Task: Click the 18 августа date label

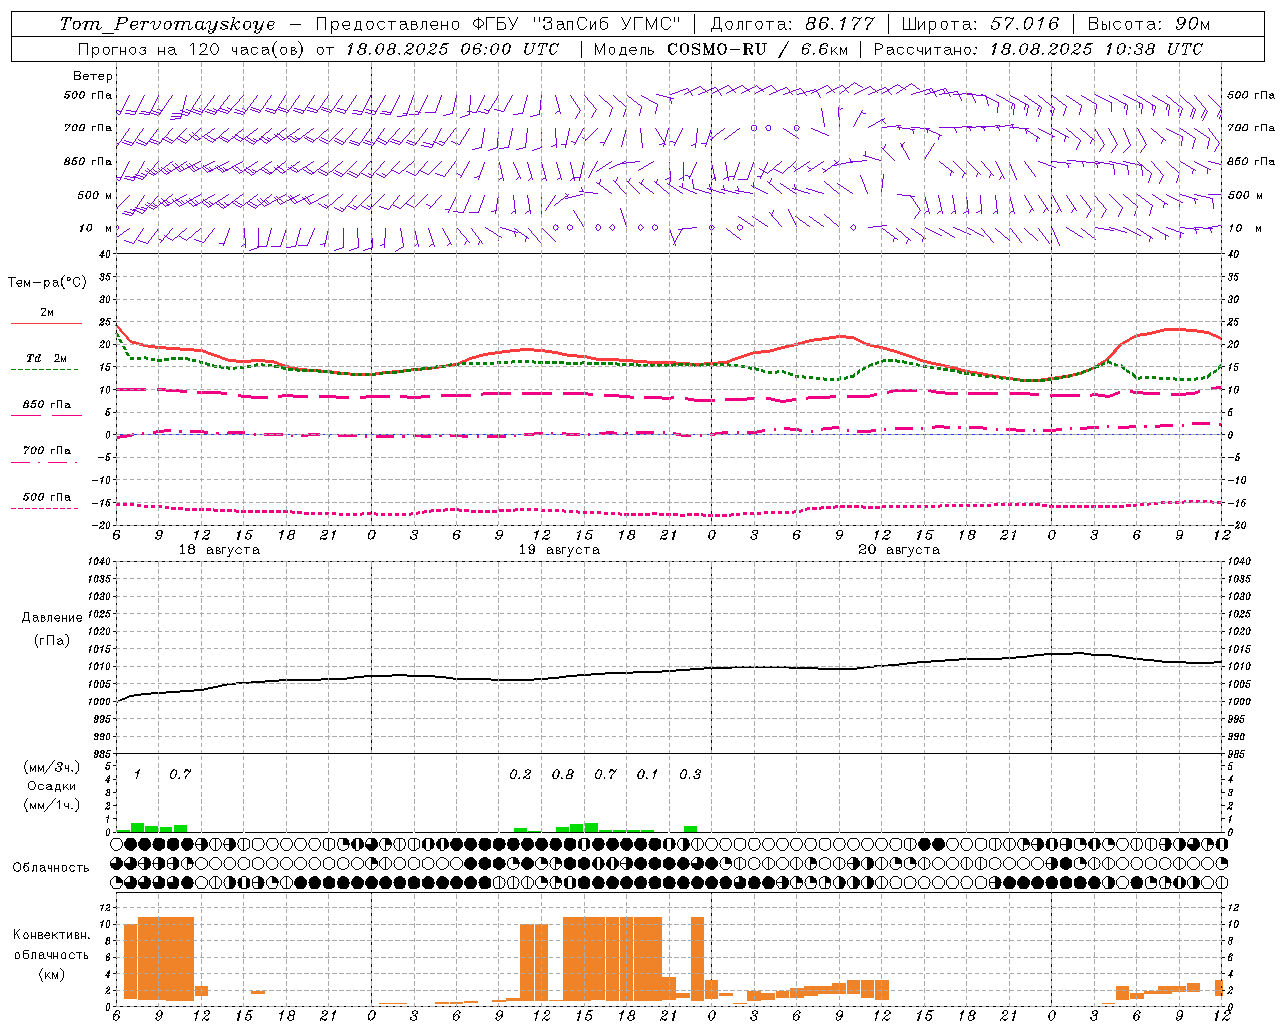Action: point(219,550)
